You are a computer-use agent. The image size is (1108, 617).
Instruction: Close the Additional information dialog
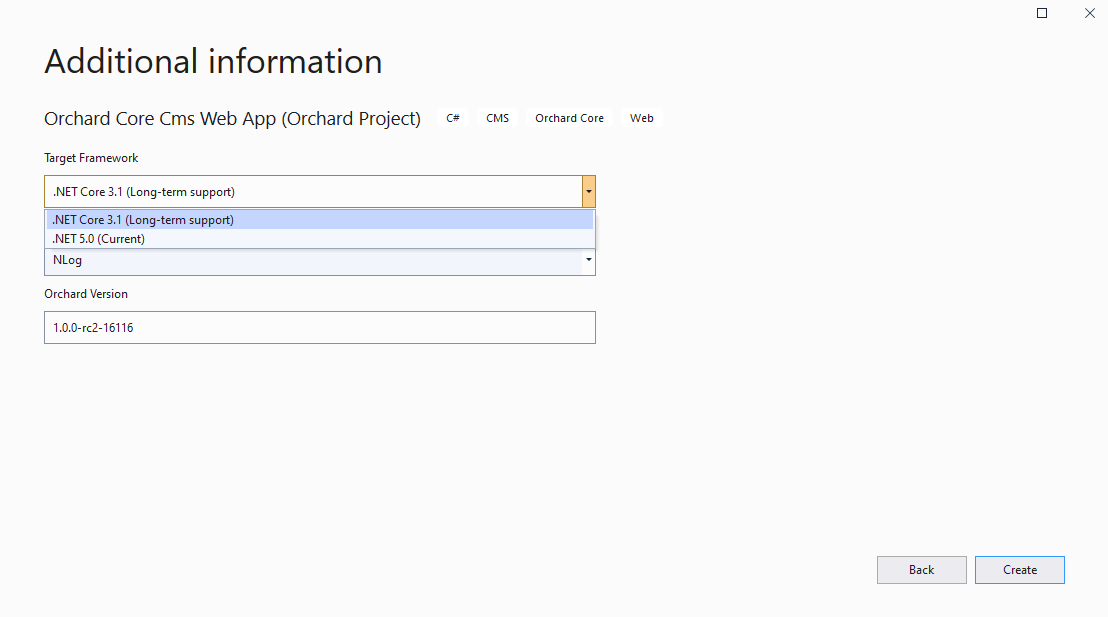point(1090,13)
